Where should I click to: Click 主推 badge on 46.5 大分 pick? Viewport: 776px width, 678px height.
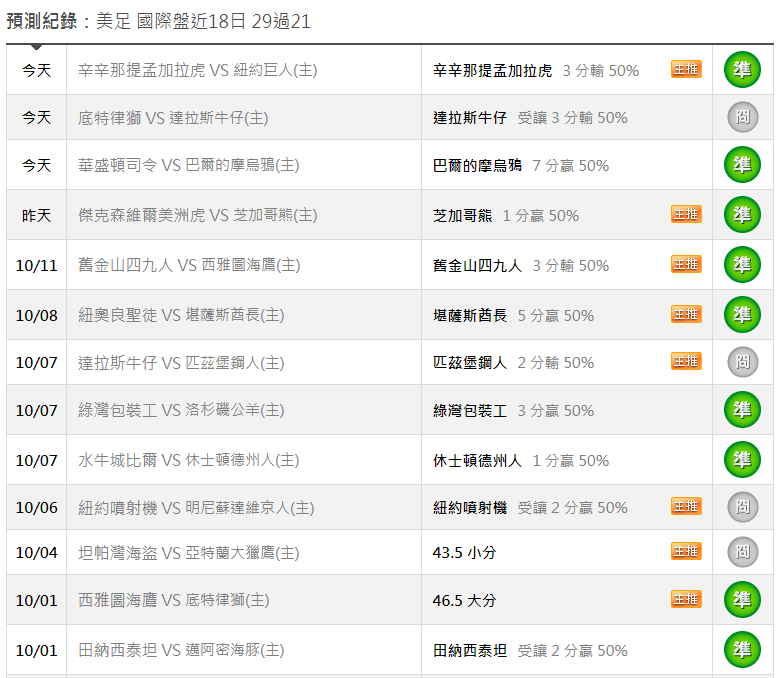click(x=686, y=599)
